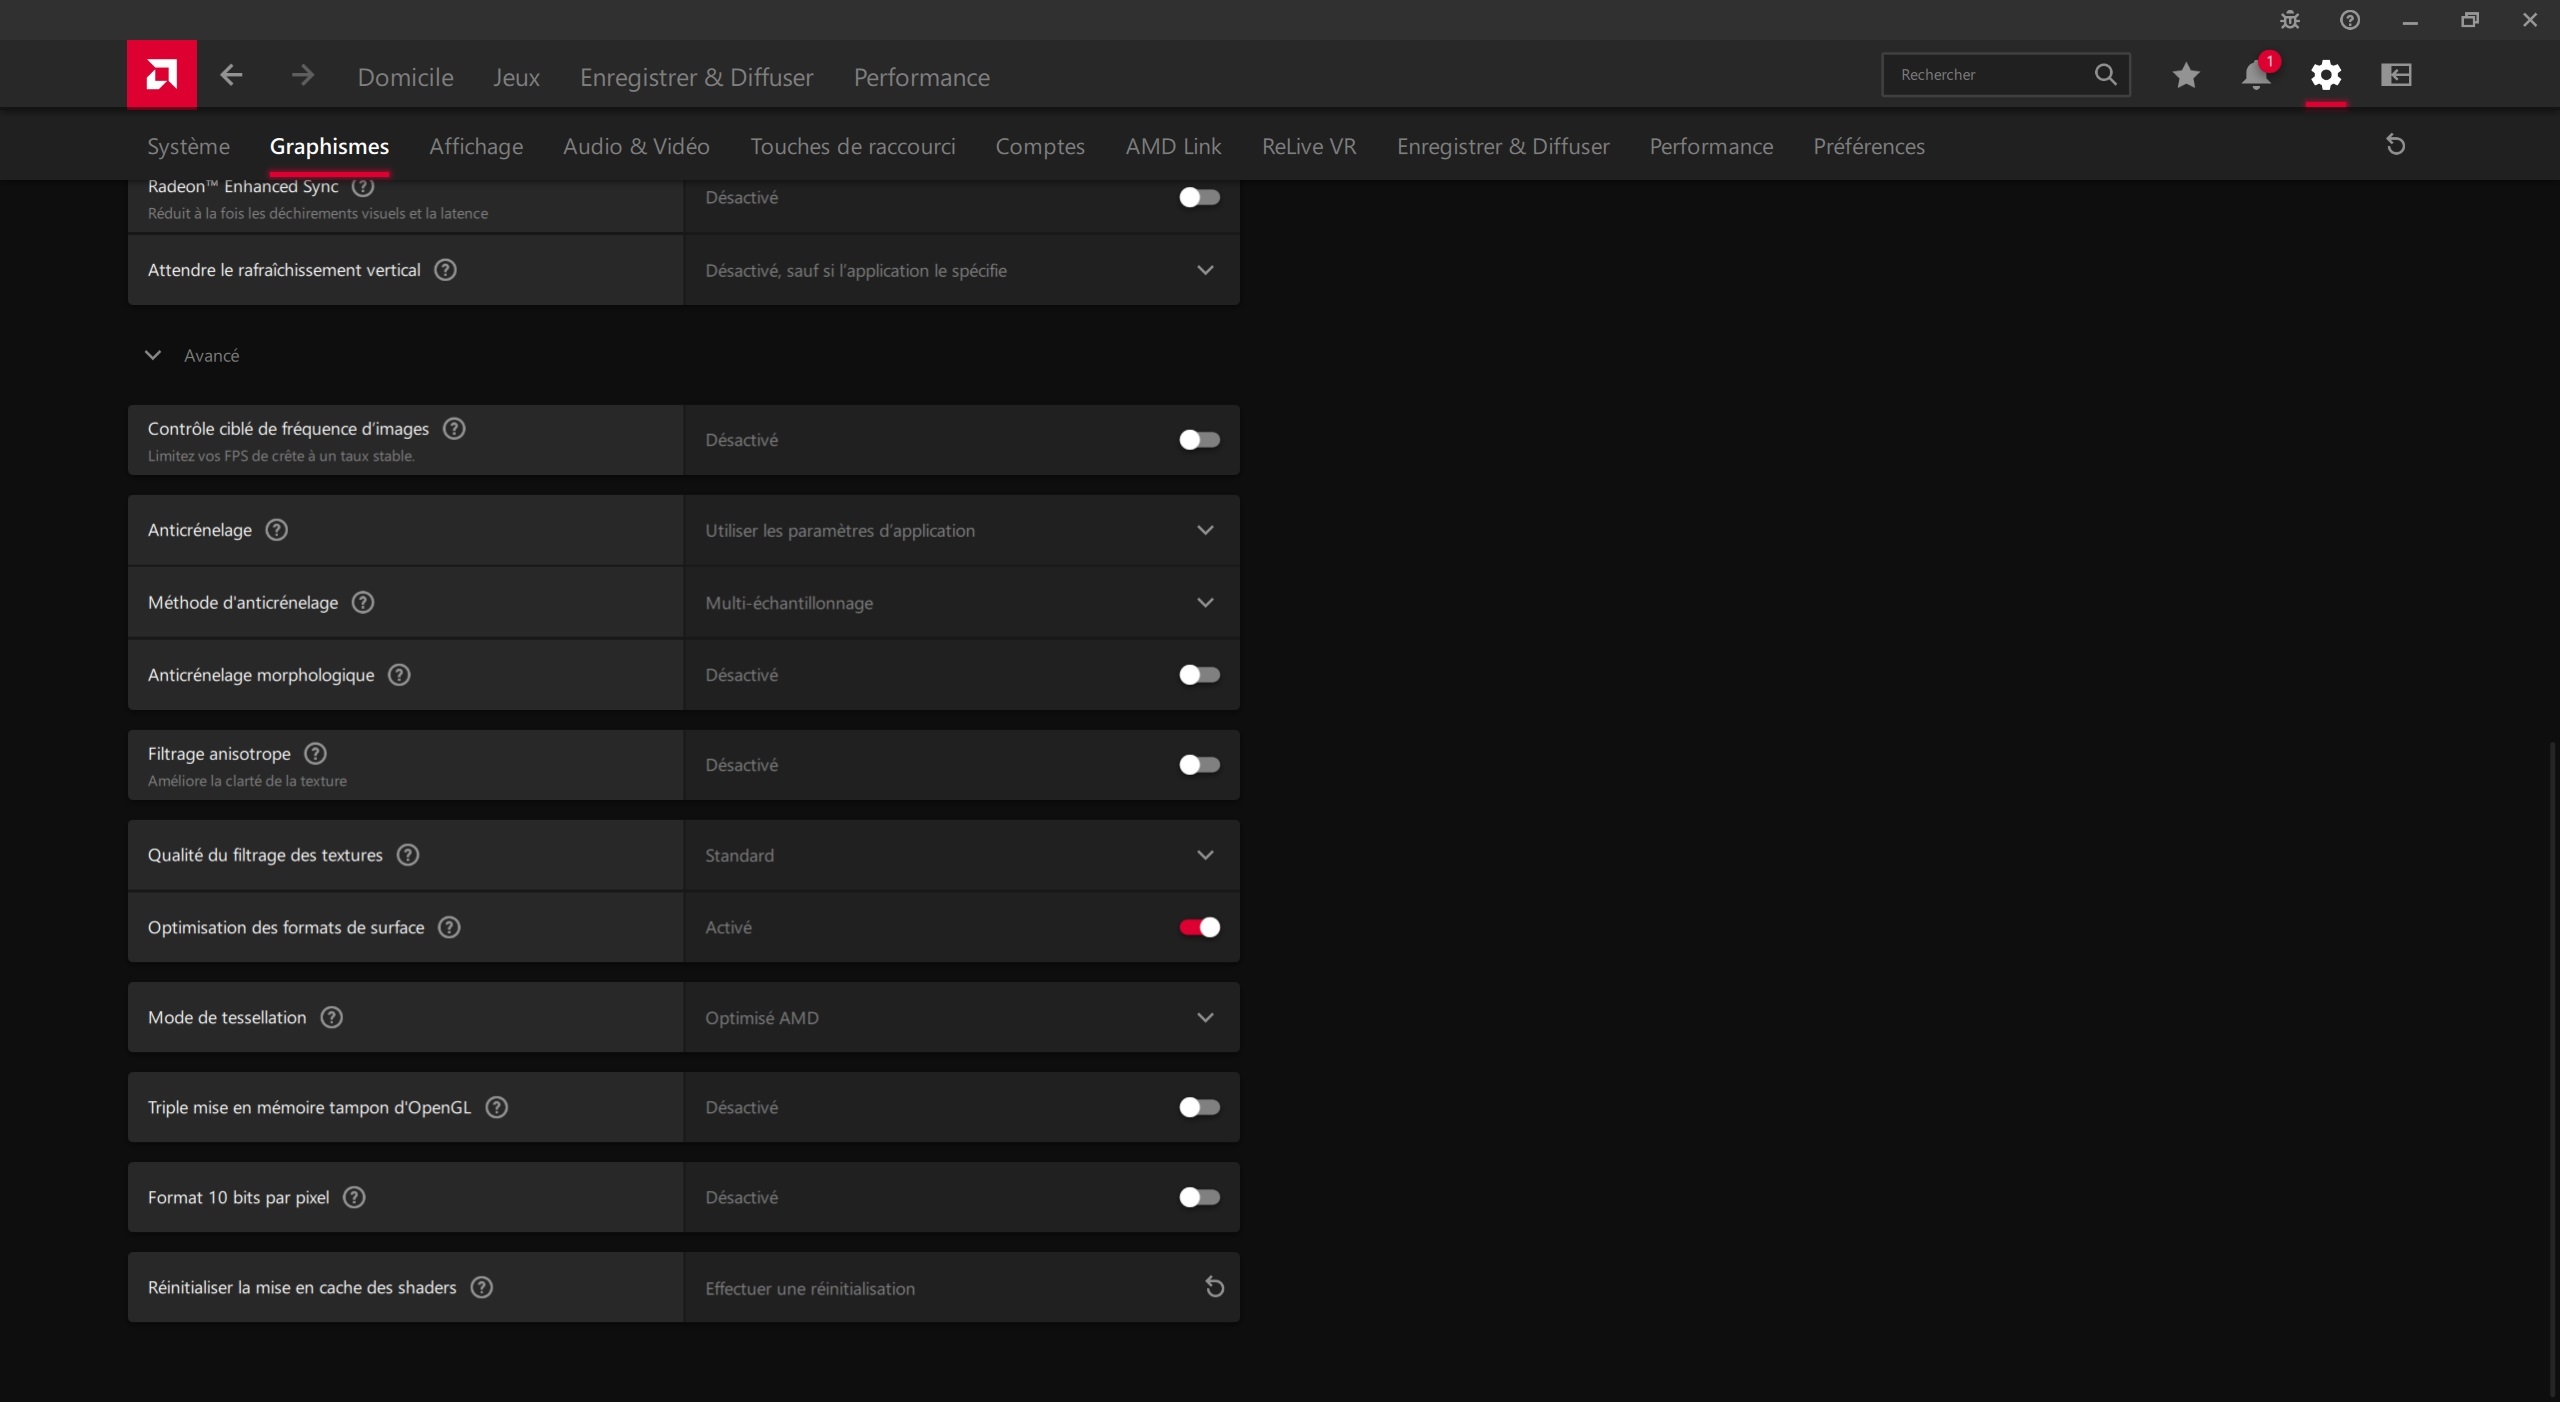Toggle the sidebar panel icon
The width and height of the screenshot is (2560, 1402).
click(2396, 75)
